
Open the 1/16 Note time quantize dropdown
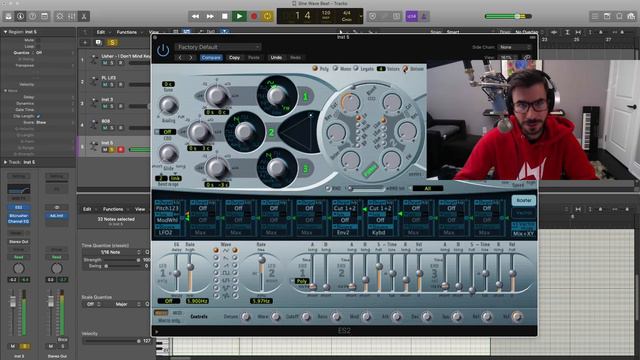tap(111, 252)
